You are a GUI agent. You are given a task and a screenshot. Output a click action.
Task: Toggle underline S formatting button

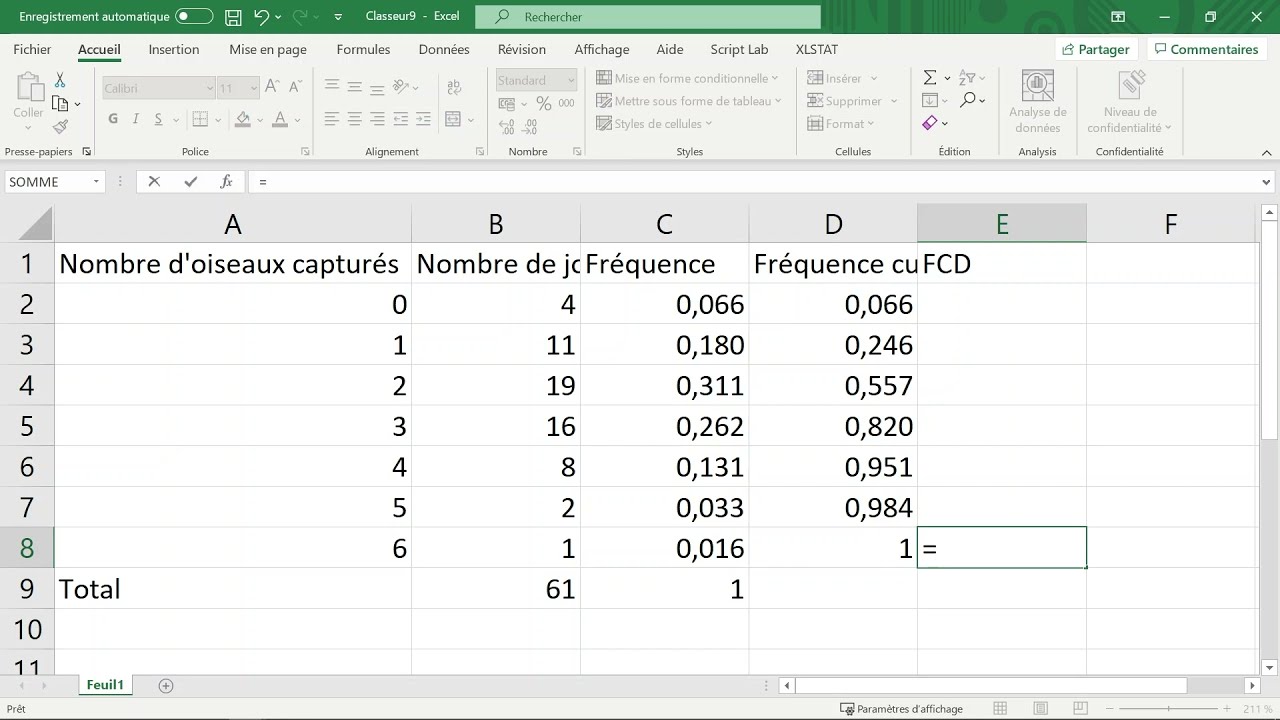159,119
